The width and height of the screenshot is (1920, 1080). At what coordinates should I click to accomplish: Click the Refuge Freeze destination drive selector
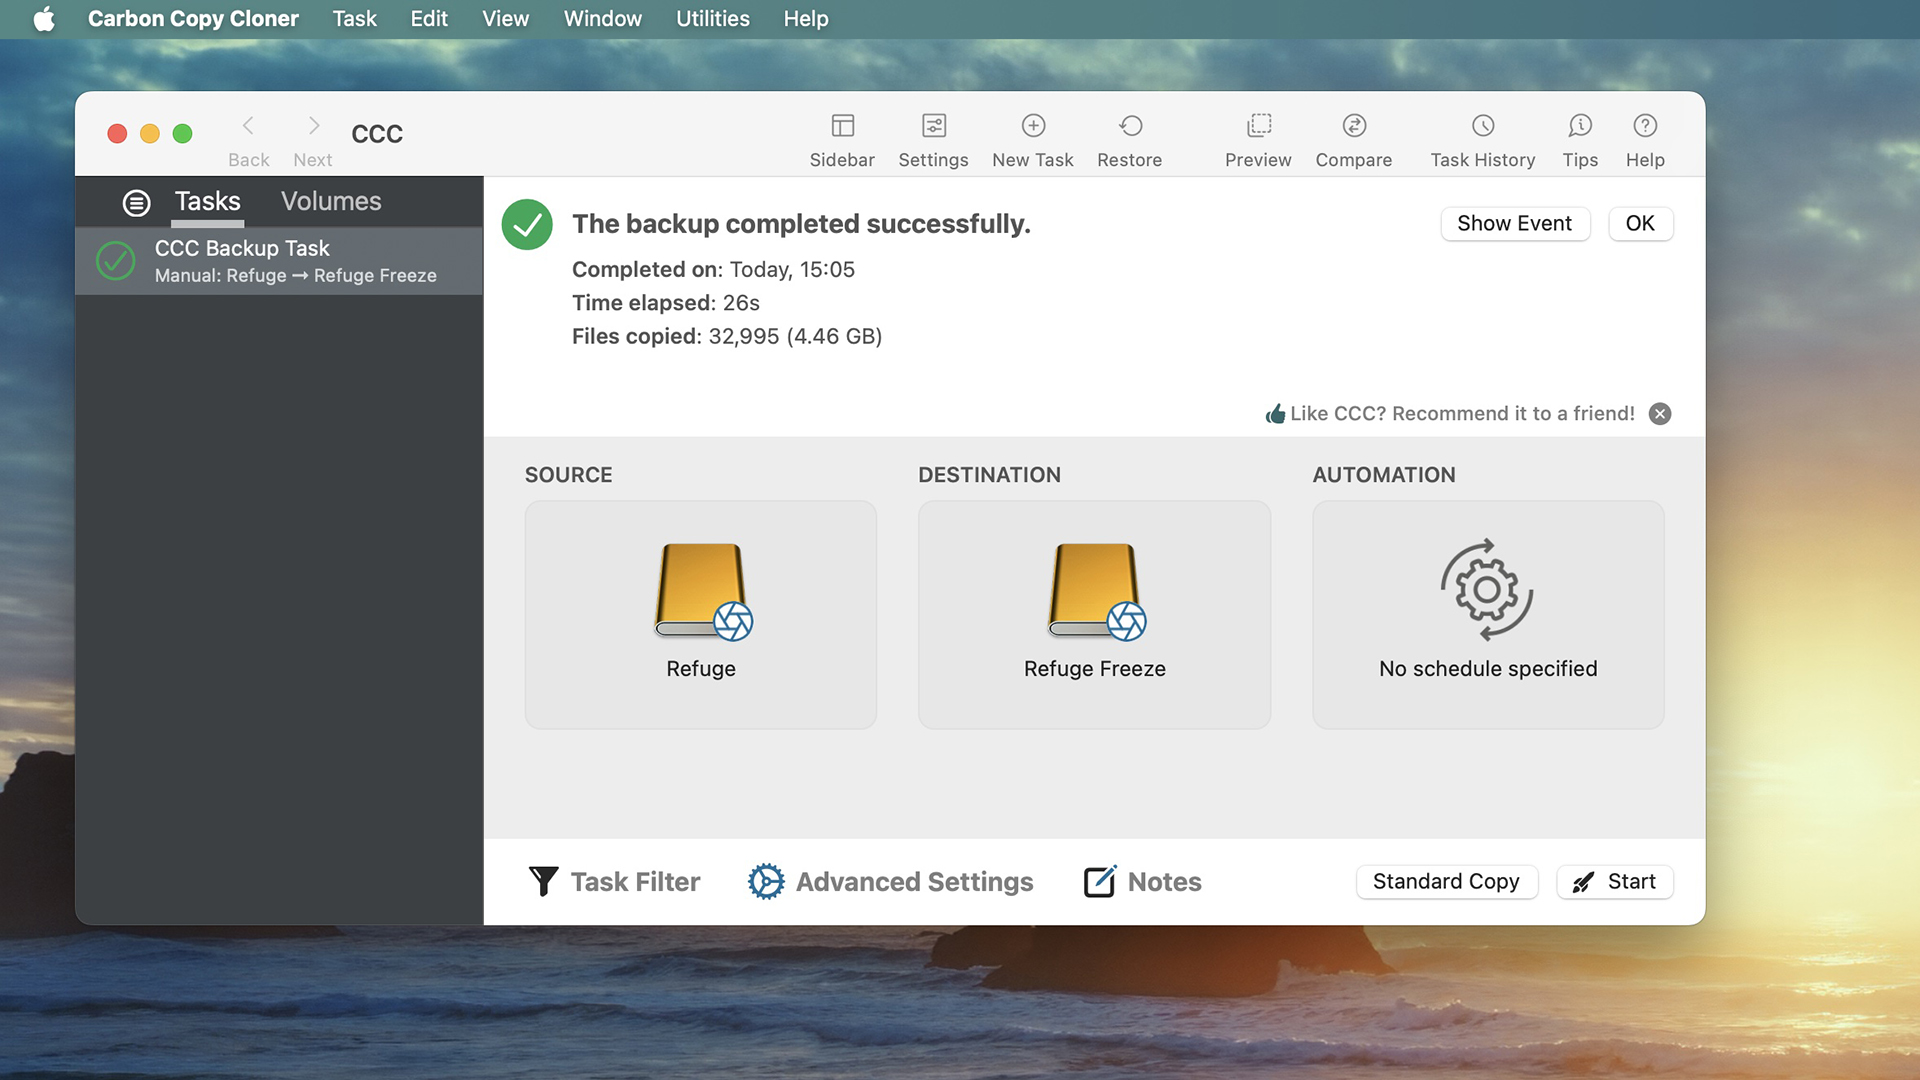point(1095,614)
